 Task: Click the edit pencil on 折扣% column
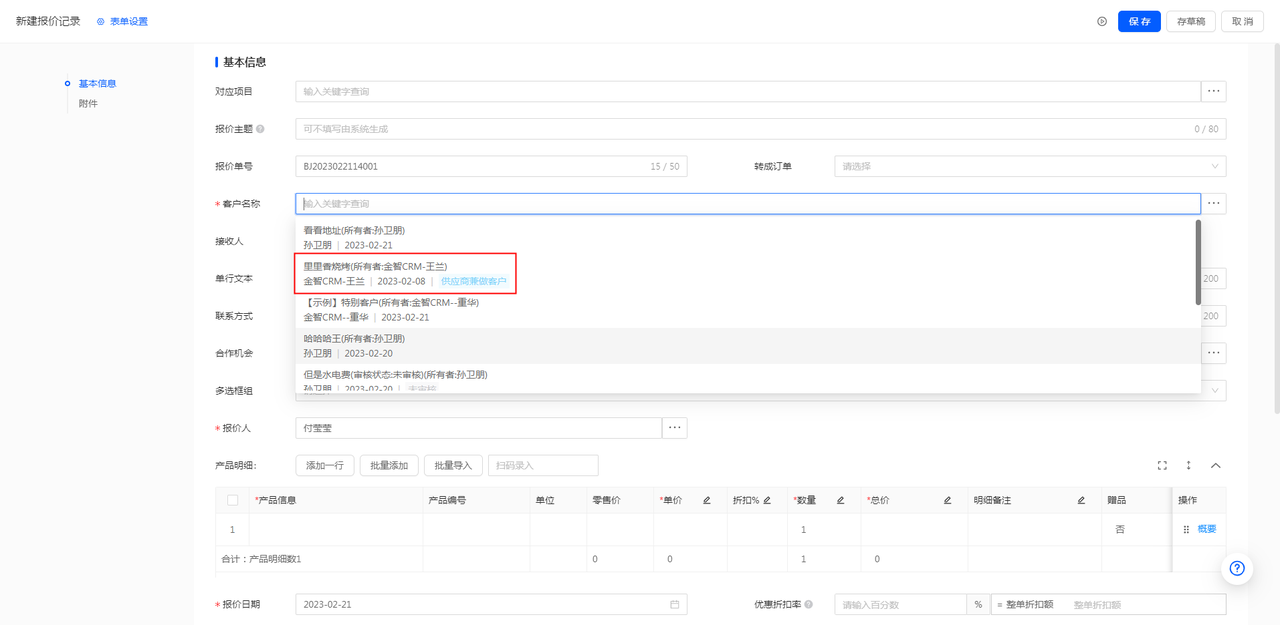(x=767, y=500)
